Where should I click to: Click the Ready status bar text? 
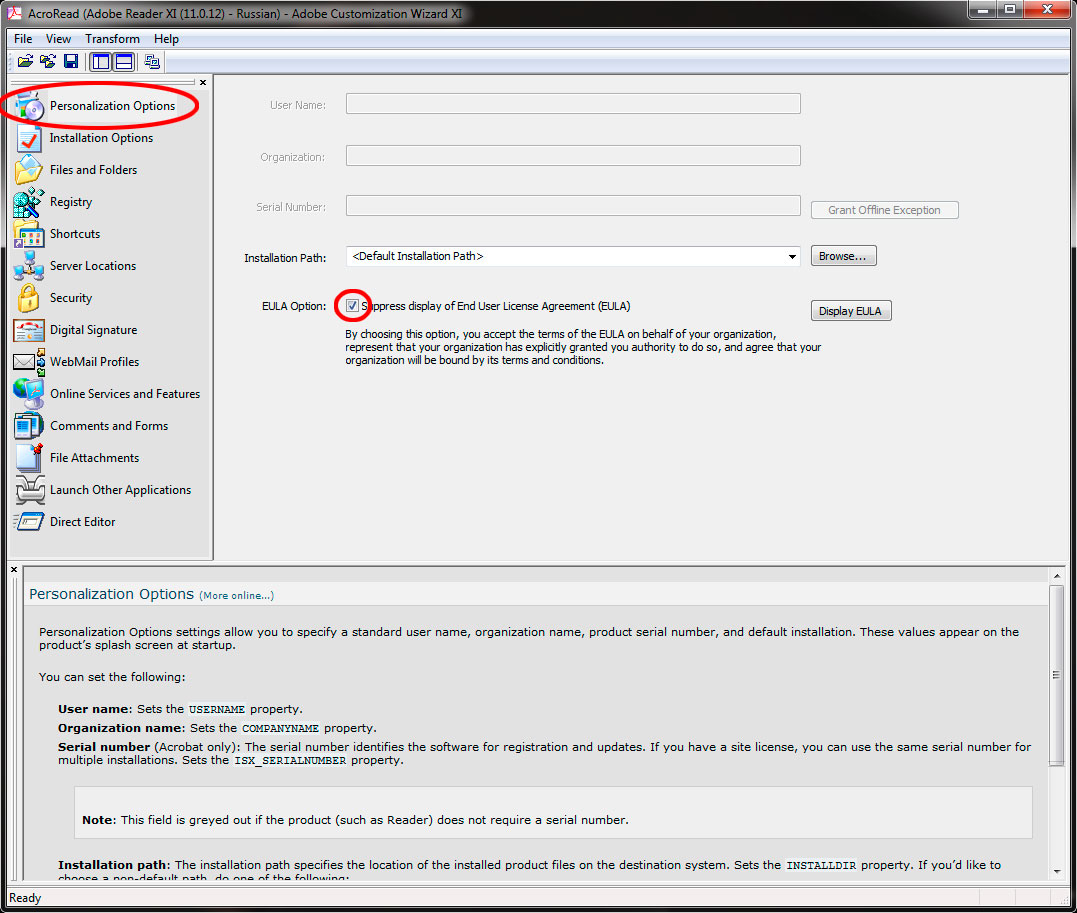point(25,898)
